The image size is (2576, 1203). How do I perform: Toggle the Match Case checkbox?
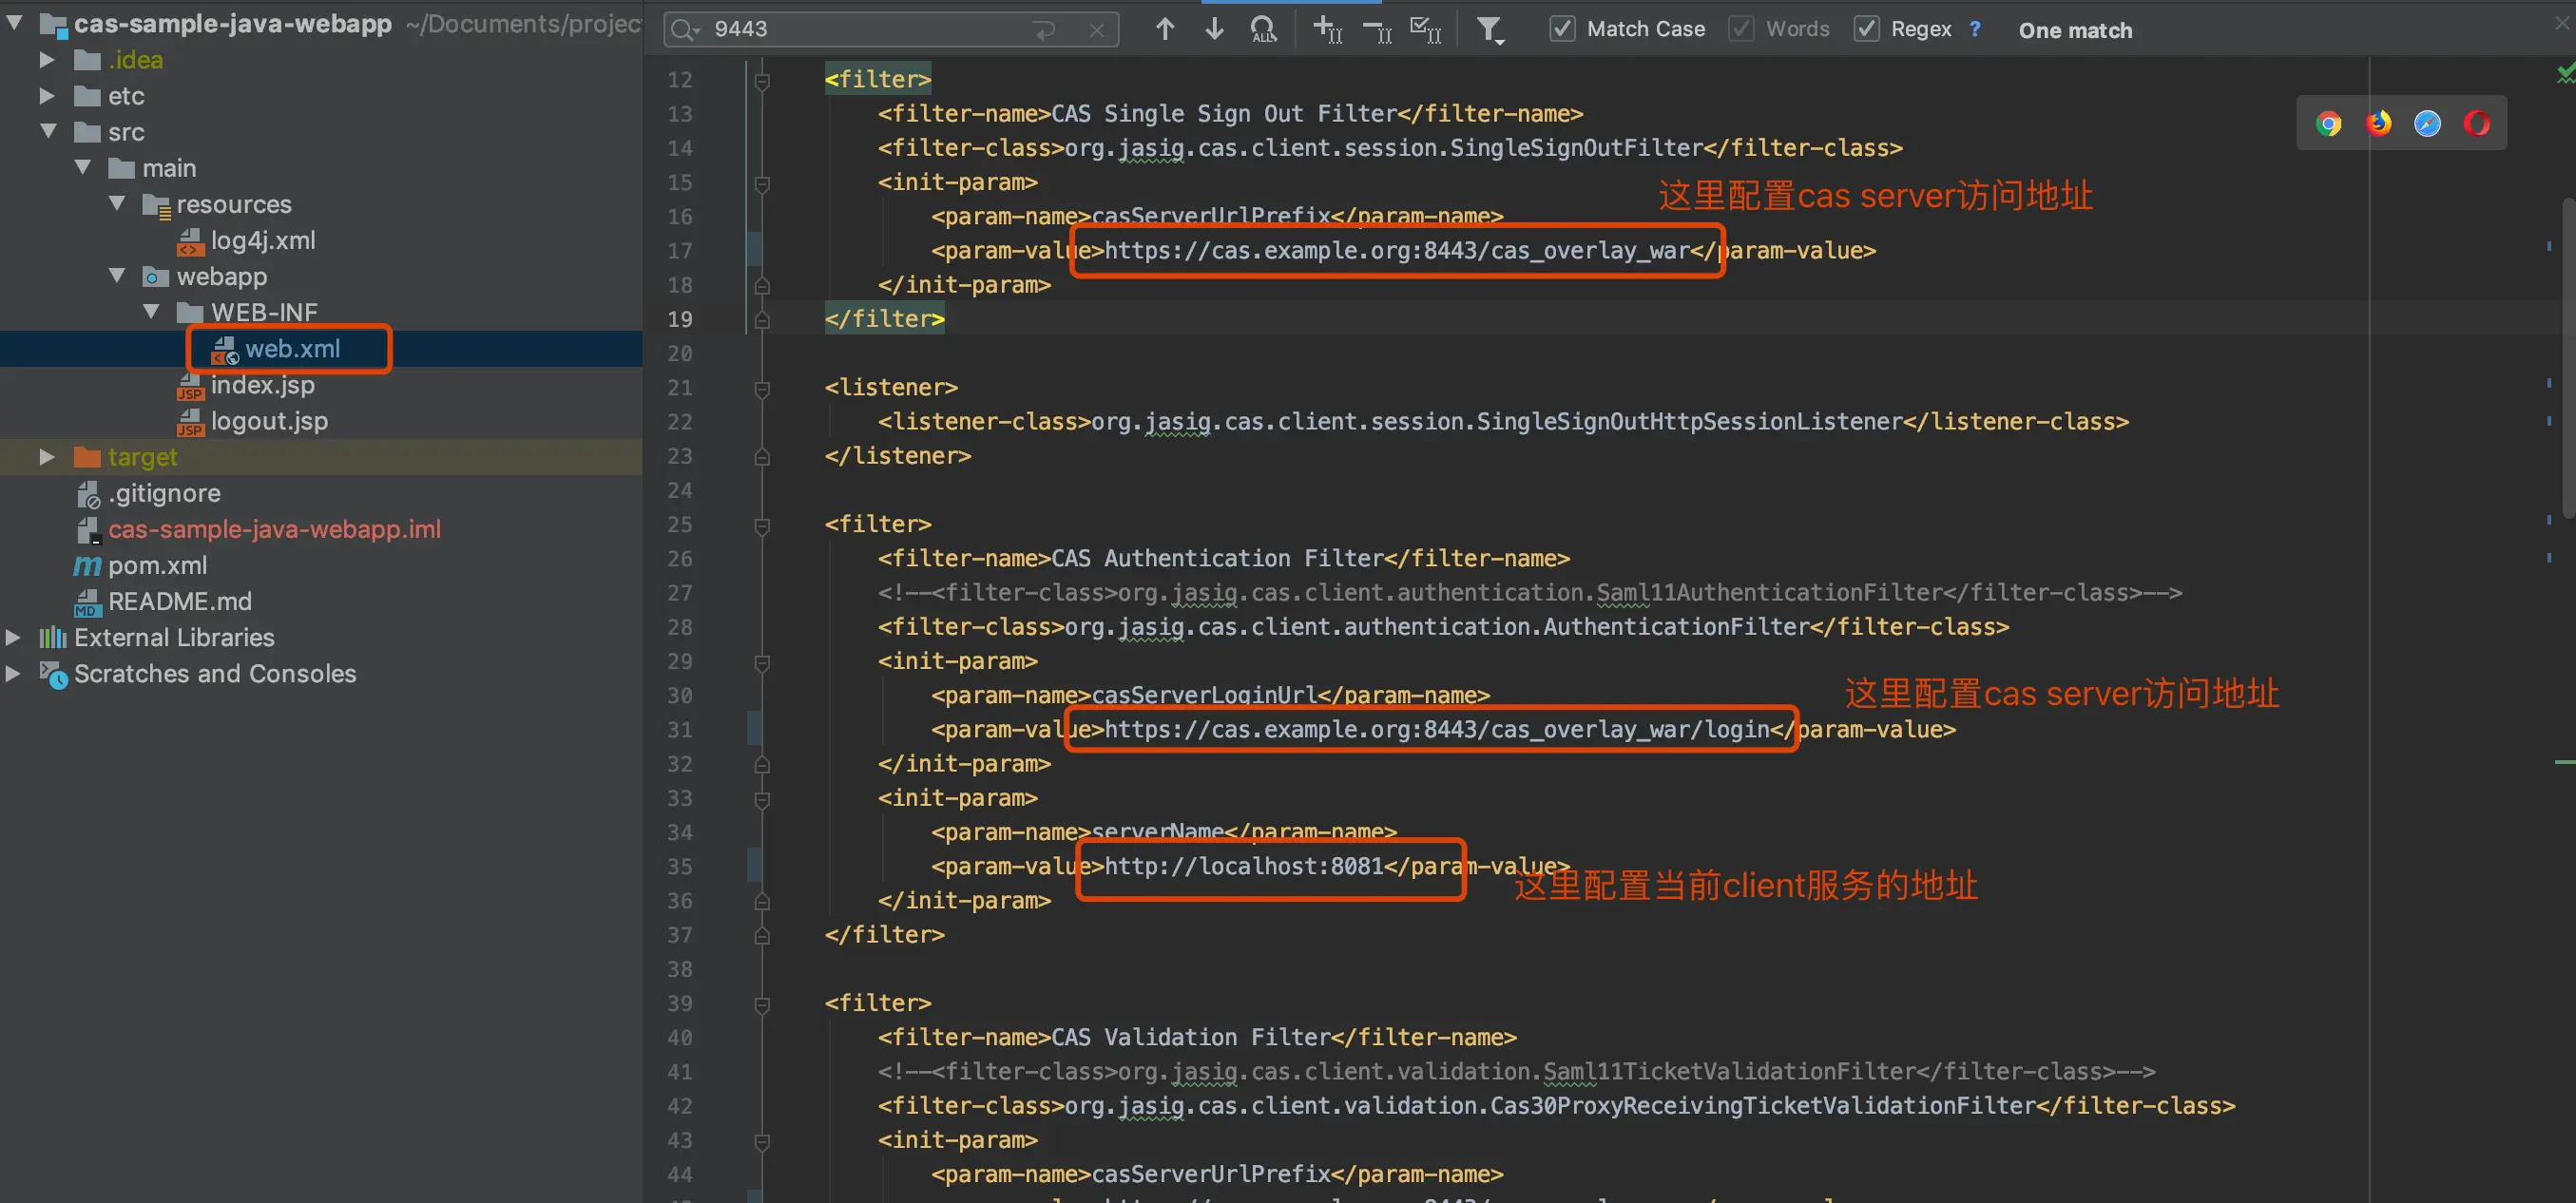1562,29
